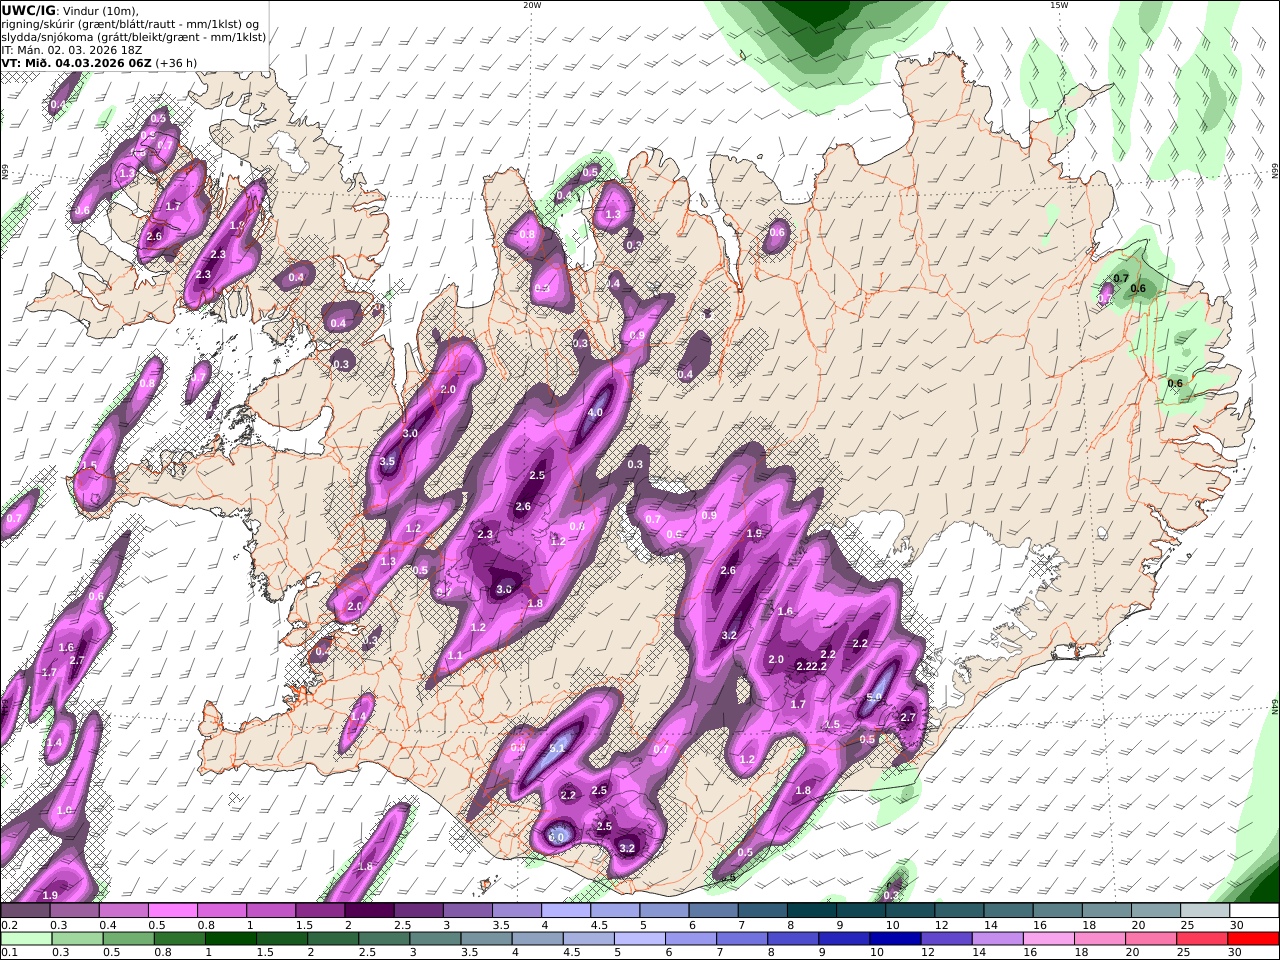Click the '64N' latitude label on the right edge
Image resolution: width=1280 pixels, height=960 pixels.
[x=1275, y=708]
